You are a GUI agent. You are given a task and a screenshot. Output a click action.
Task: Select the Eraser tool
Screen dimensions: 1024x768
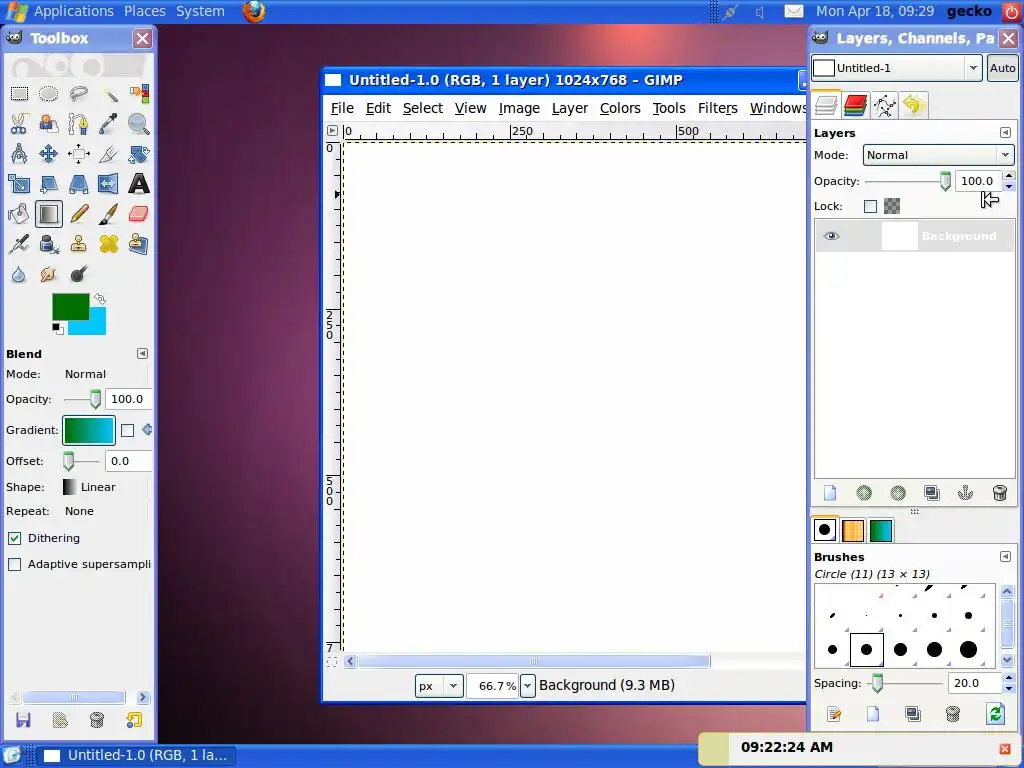[138, 214]
